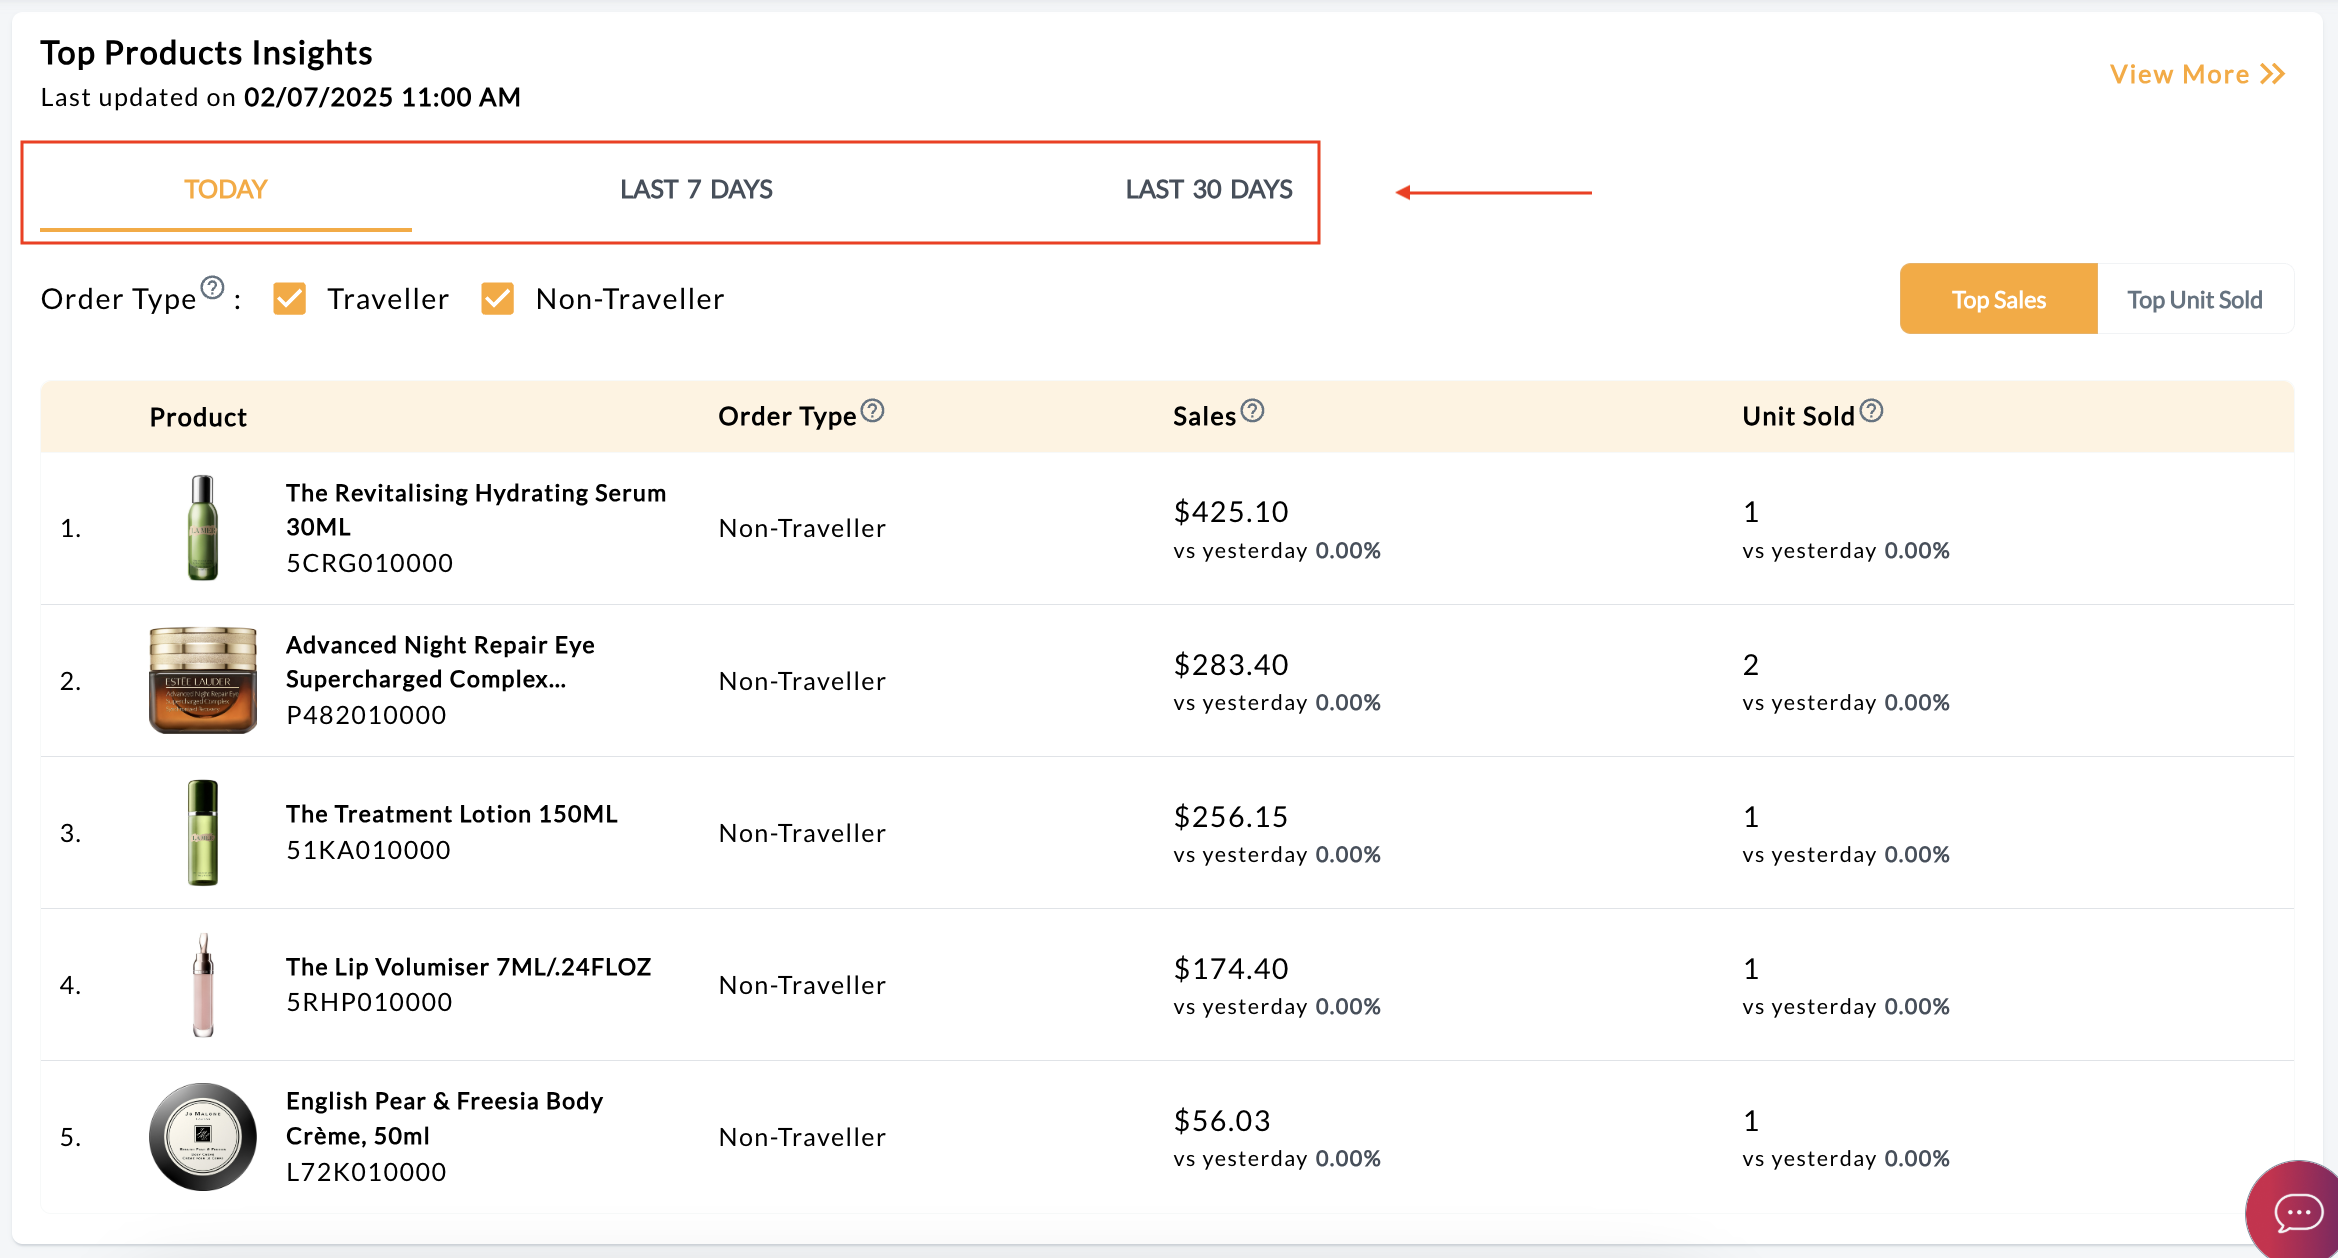Click help icon beside Sales column header
Screen dimensions: 2338x1258
tap(1252, 411)
